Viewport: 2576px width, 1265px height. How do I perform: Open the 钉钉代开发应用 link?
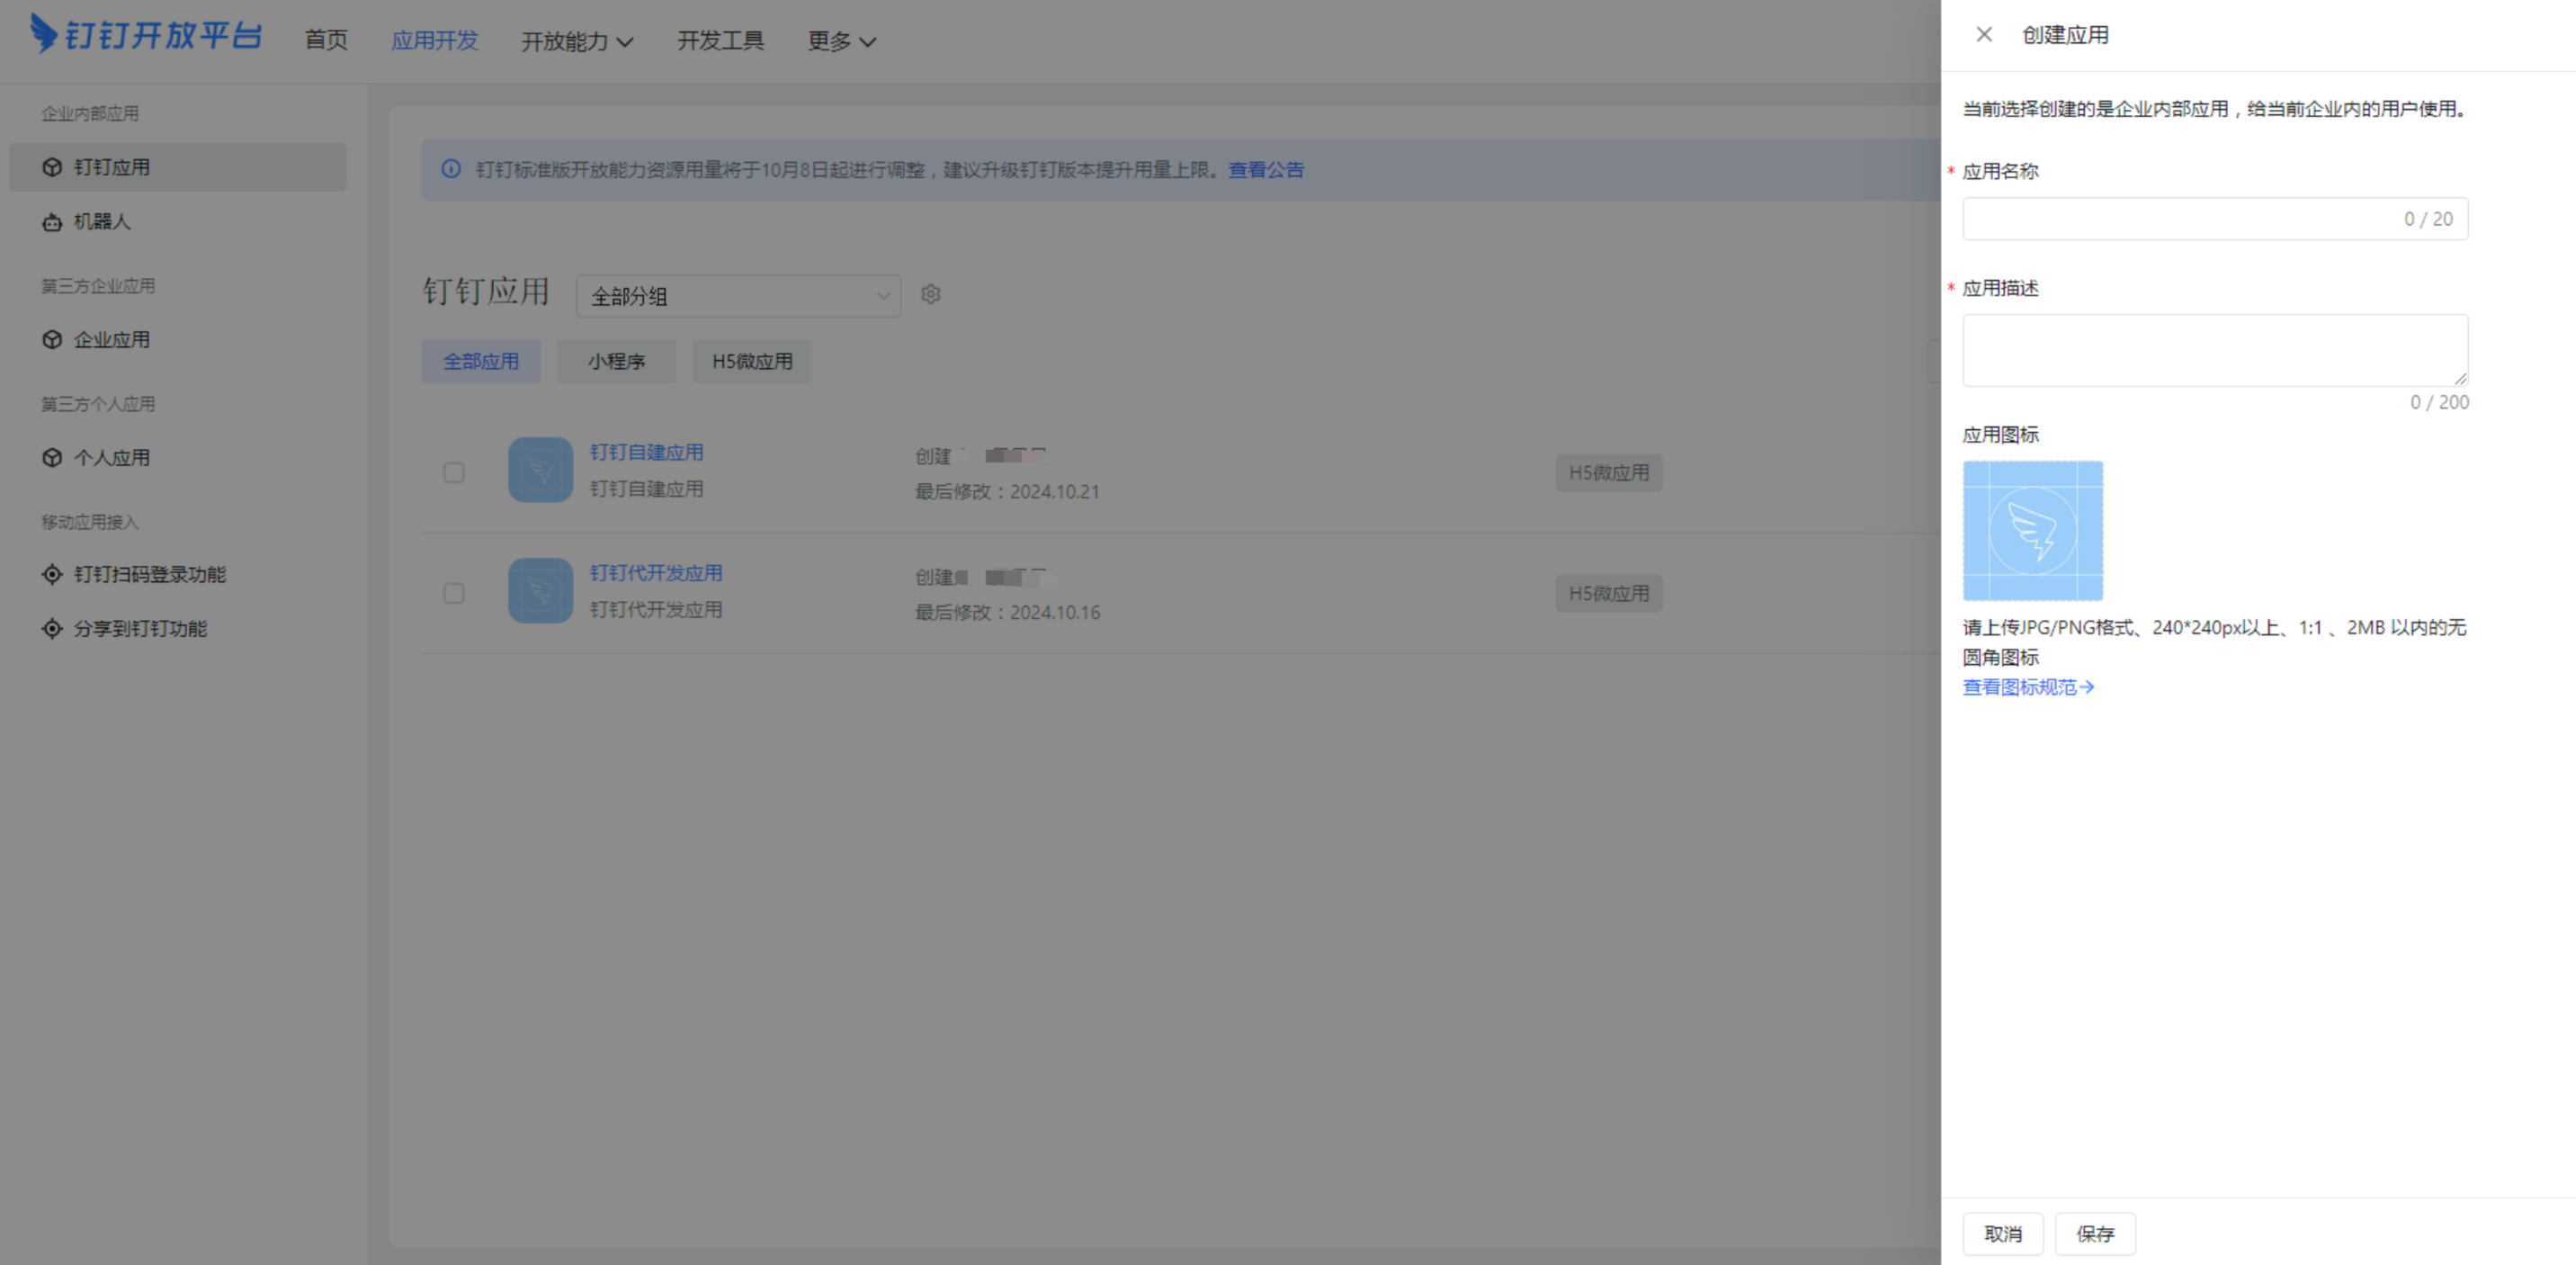(x=656, y=573)
